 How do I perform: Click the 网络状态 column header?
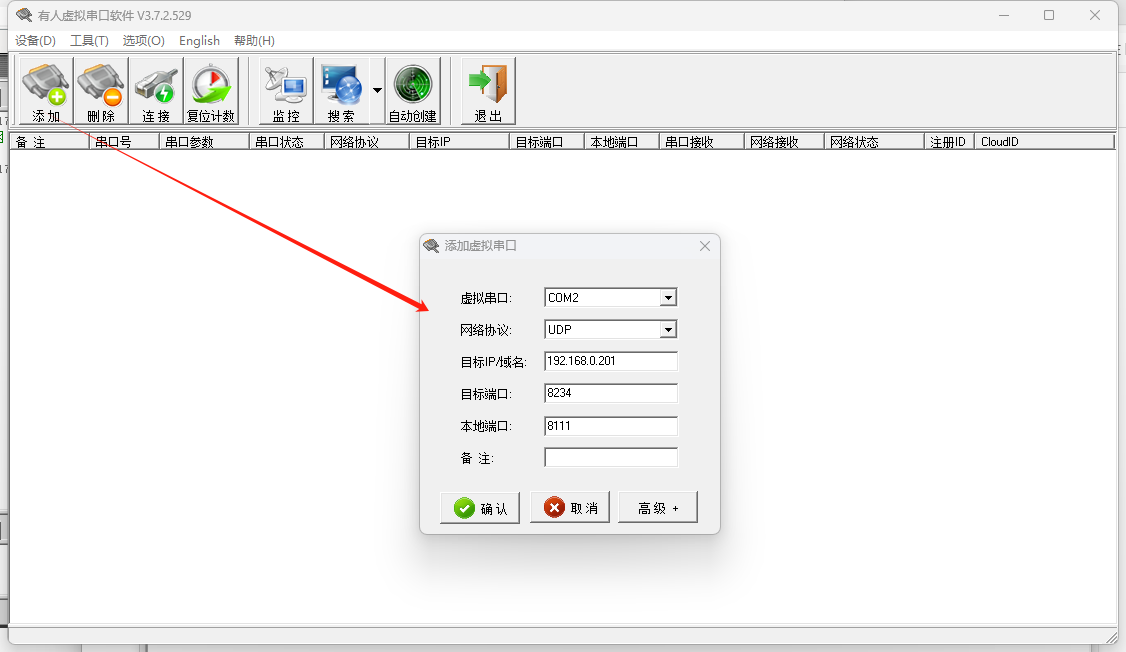tap(874, 142)
